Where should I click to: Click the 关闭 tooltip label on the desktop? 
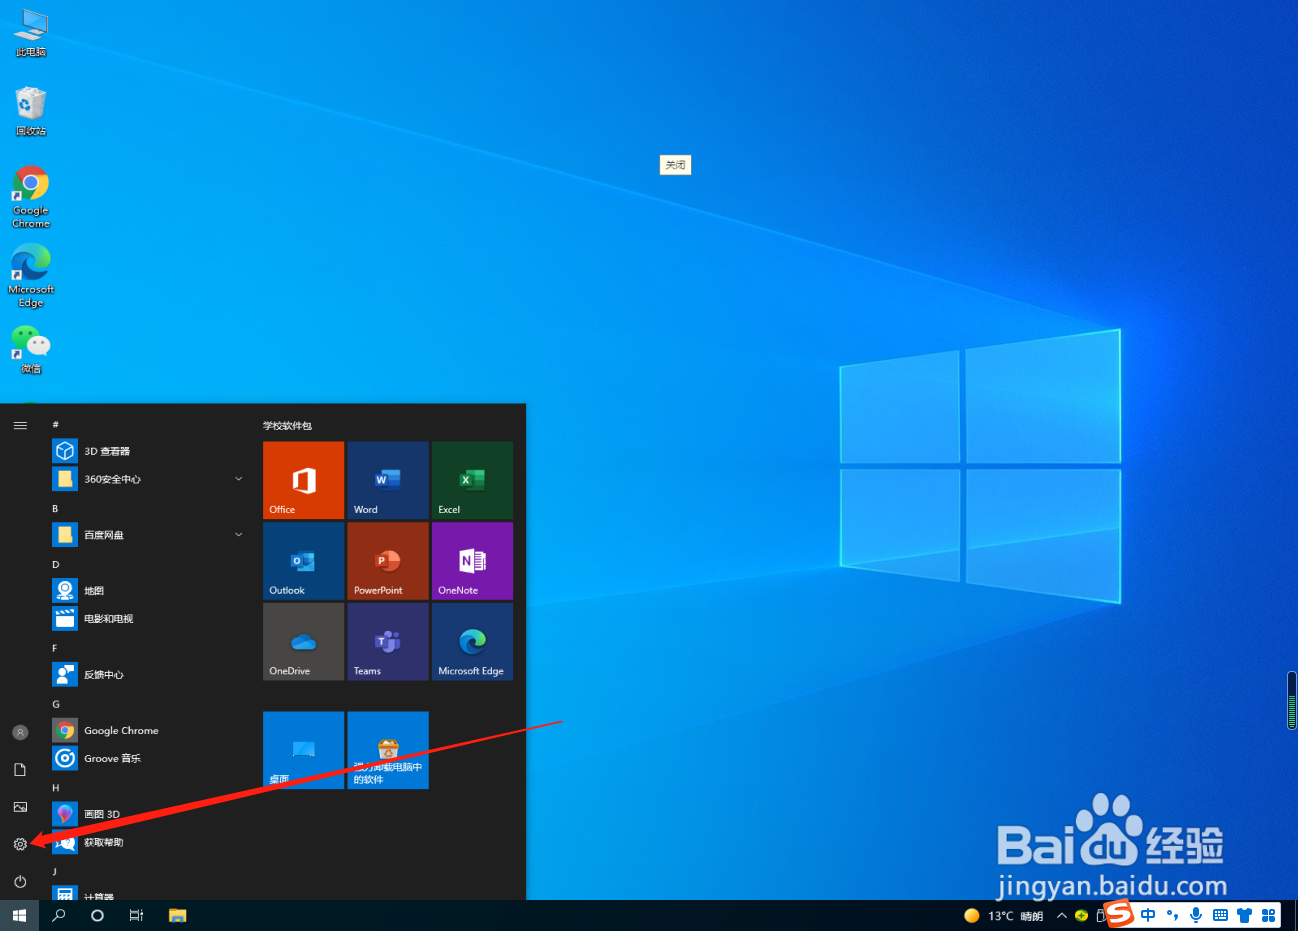675,164
